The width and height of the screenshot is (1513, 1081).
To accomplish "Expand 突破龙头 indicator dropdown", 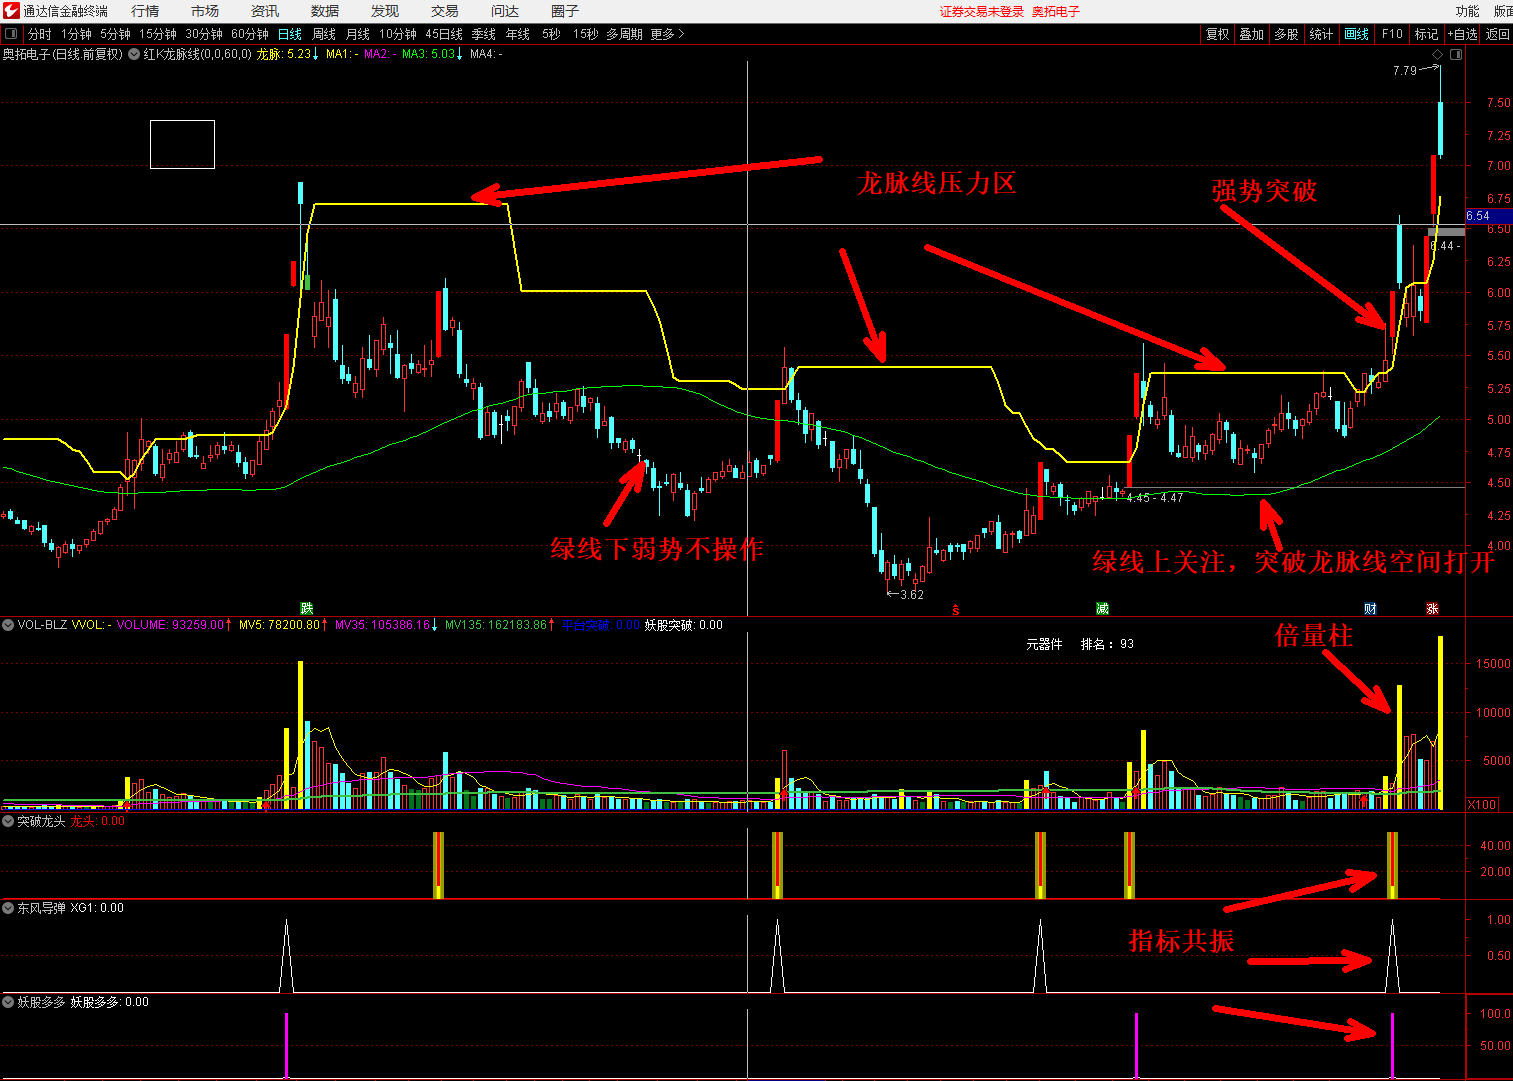I will tap(8, 821).
